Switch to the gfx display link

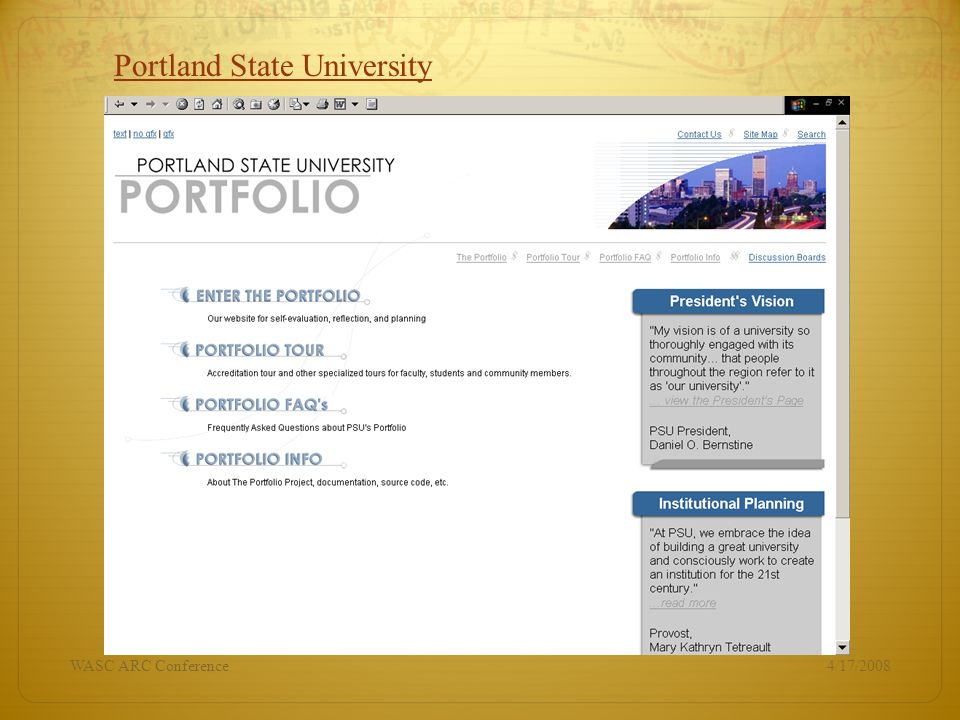coord(168,133)
